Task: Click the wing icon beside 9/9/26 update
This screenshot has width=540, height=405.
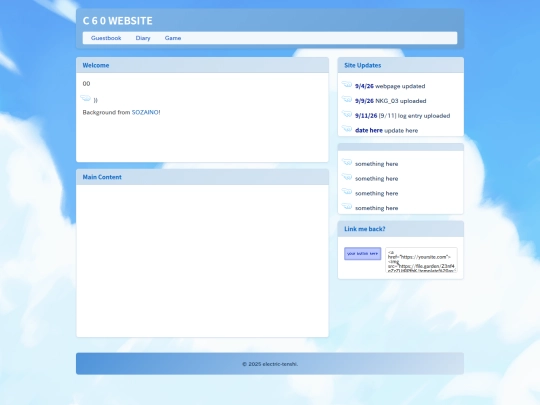Action: 347,99
